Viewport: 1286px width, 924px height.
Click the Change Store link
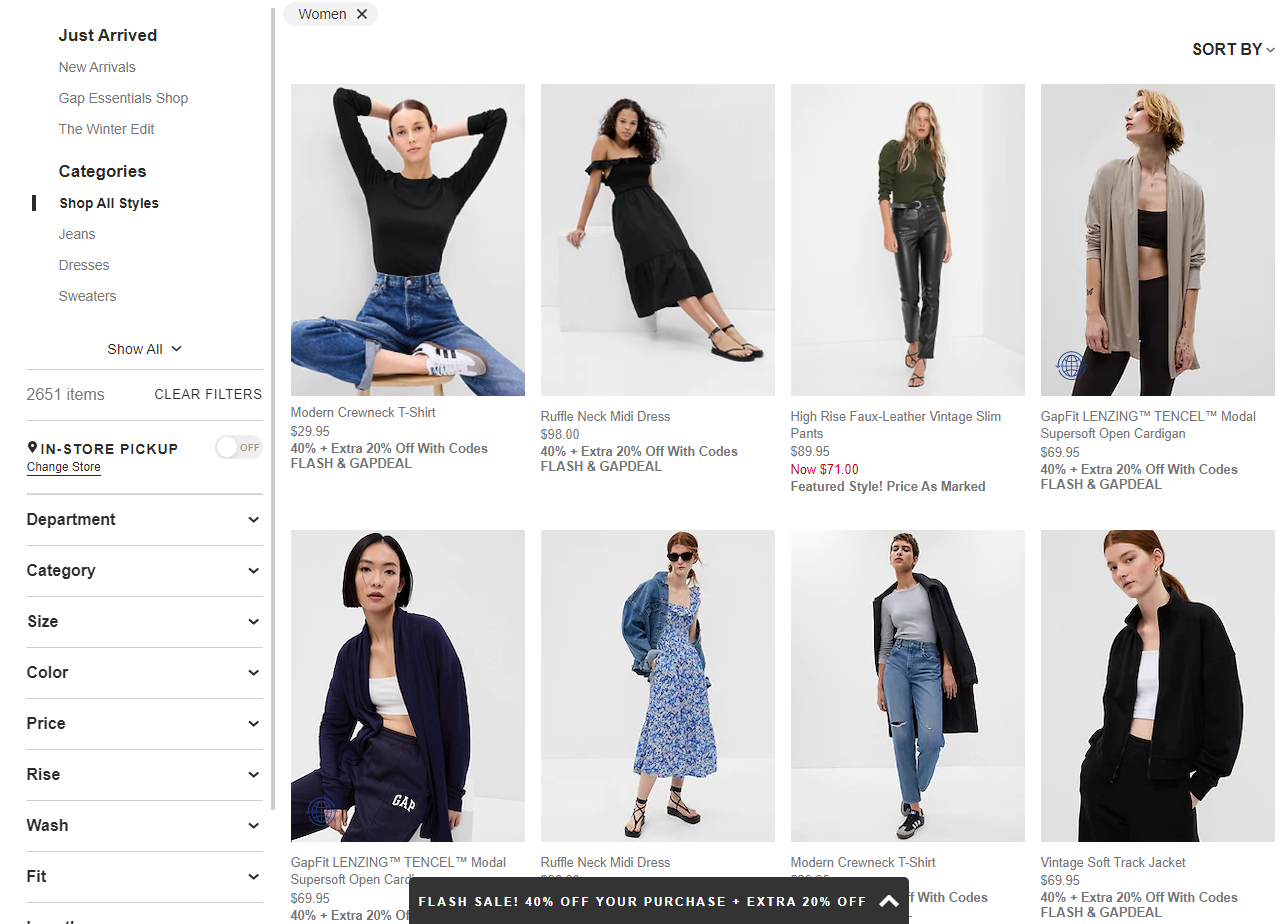pyautogui.click(x=64, y=467)
